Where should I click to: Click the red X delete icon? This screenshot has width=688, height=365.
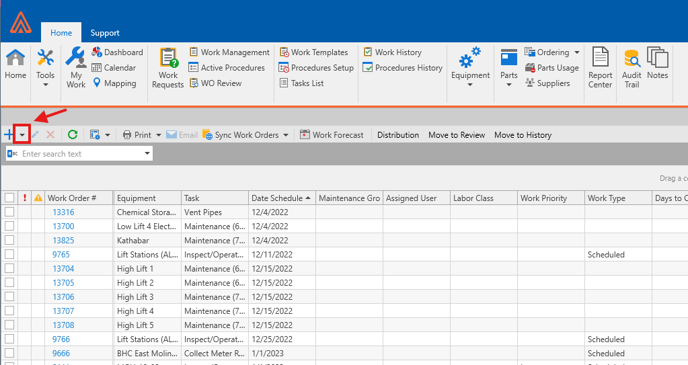(x=50, y=135)
